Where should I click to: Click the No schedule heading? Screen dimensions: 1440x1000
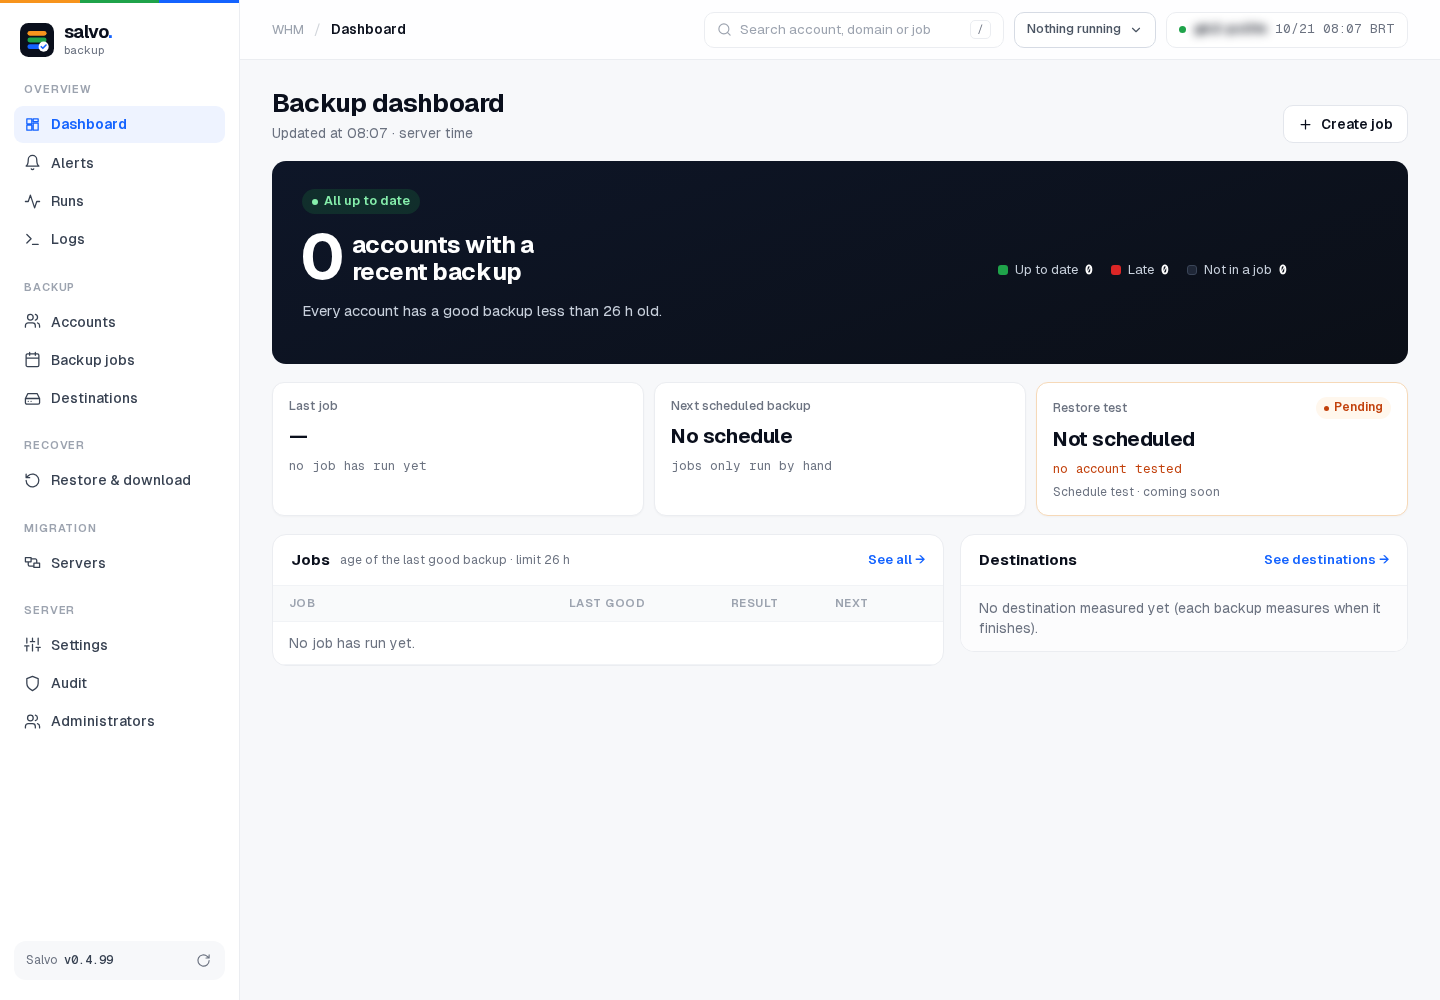click(731, 436)
